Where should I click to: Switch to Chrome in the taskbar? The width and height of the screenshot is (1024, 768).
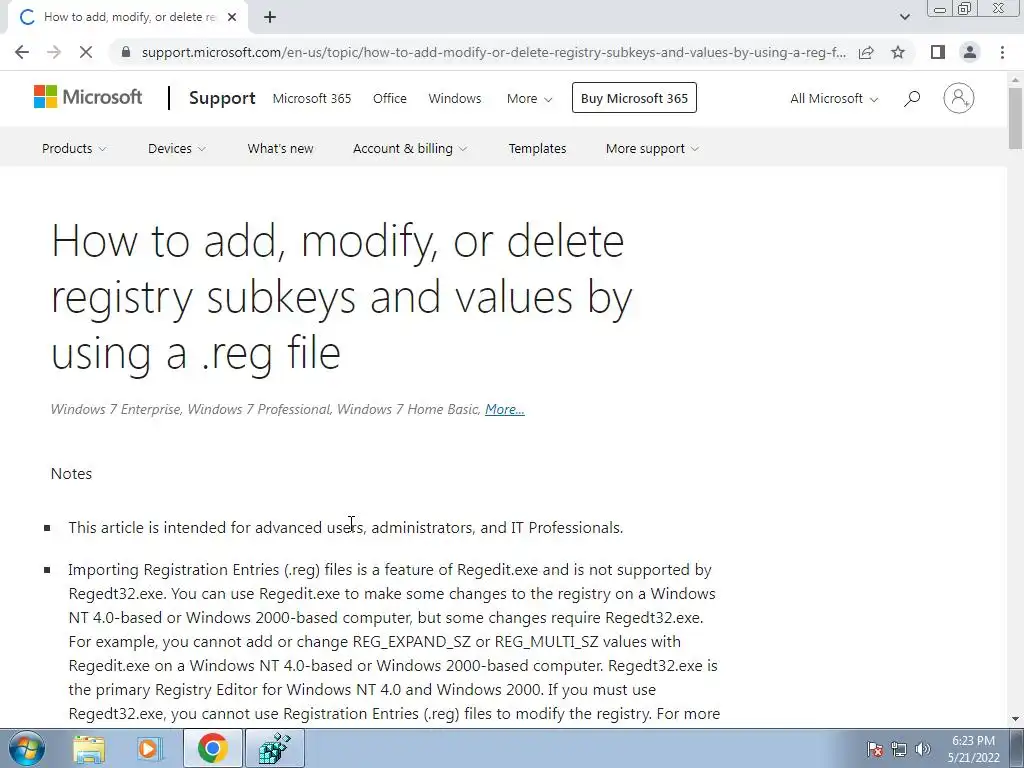(x=212, y=748)
